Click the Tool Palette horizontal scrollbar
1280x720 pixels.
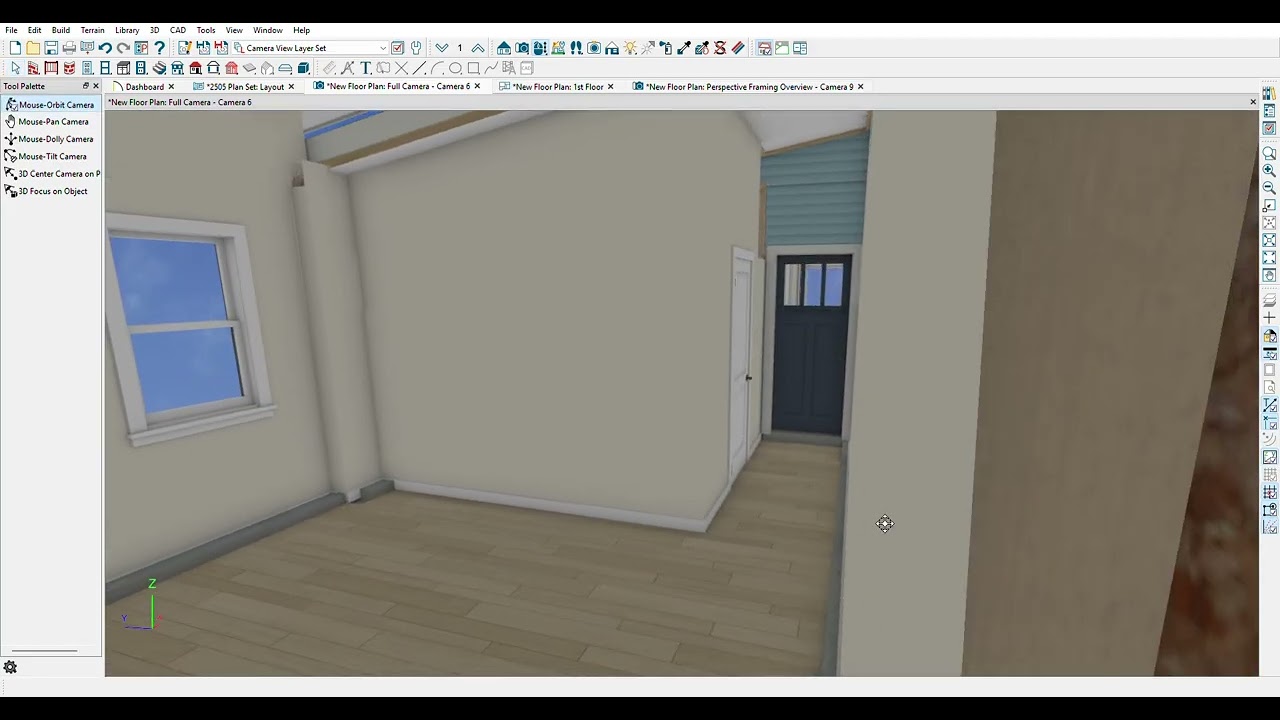tap(44, 651)
